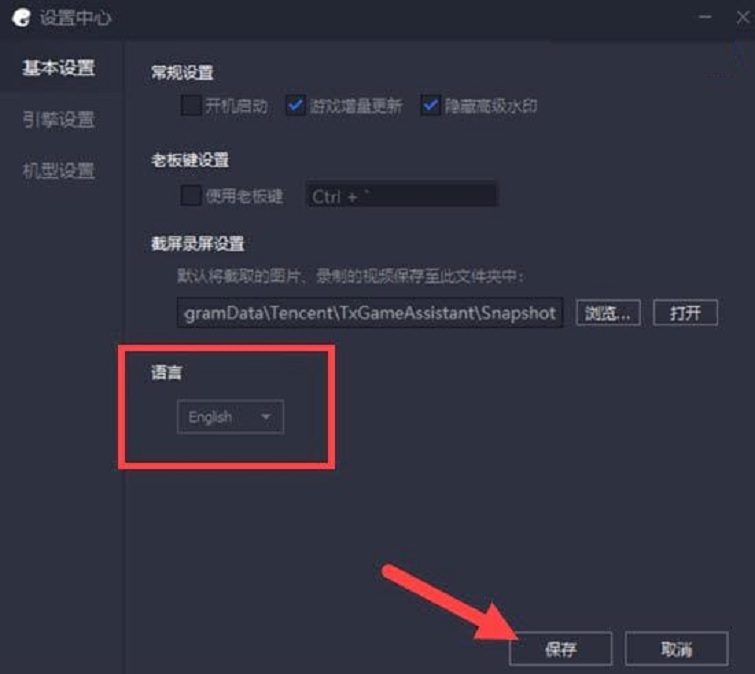Minimize the 设置中心 window
Image resolution: width=755 pixels, height=674 pixels.
point(705,17)
